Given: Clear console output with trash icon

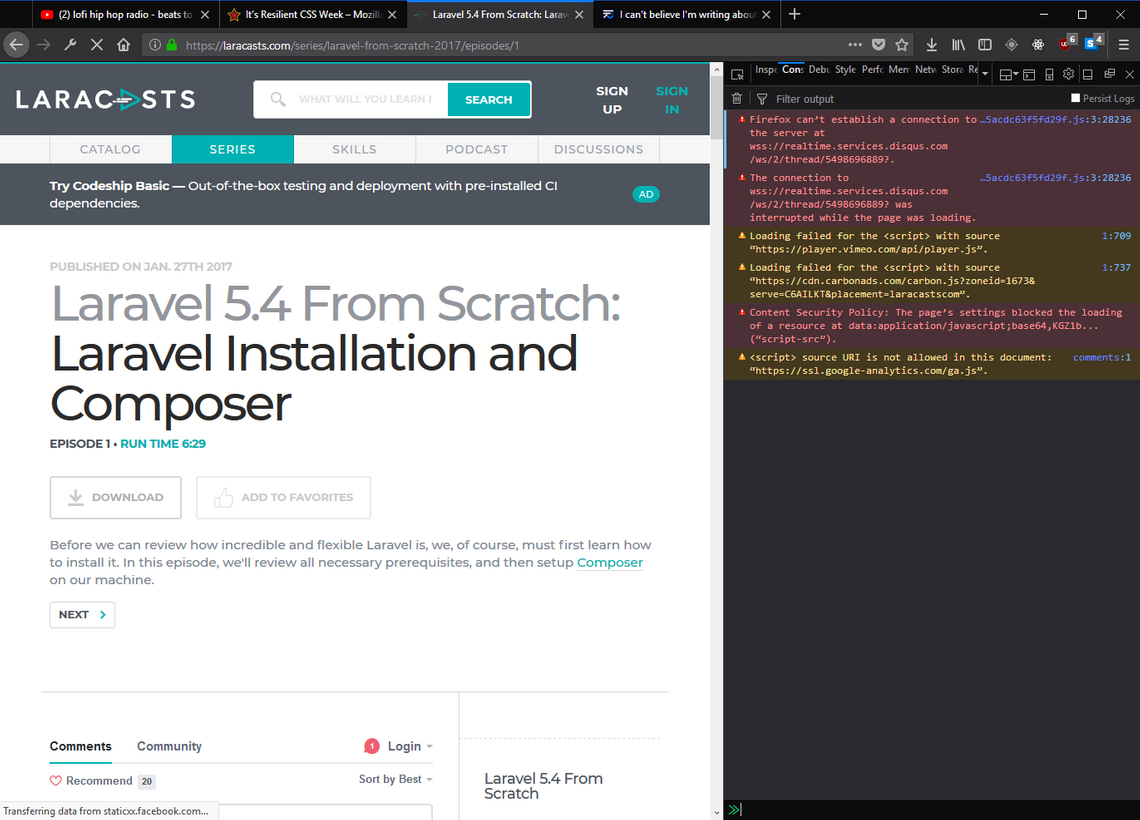Looking at the screenshot, I should coord(736,99).
